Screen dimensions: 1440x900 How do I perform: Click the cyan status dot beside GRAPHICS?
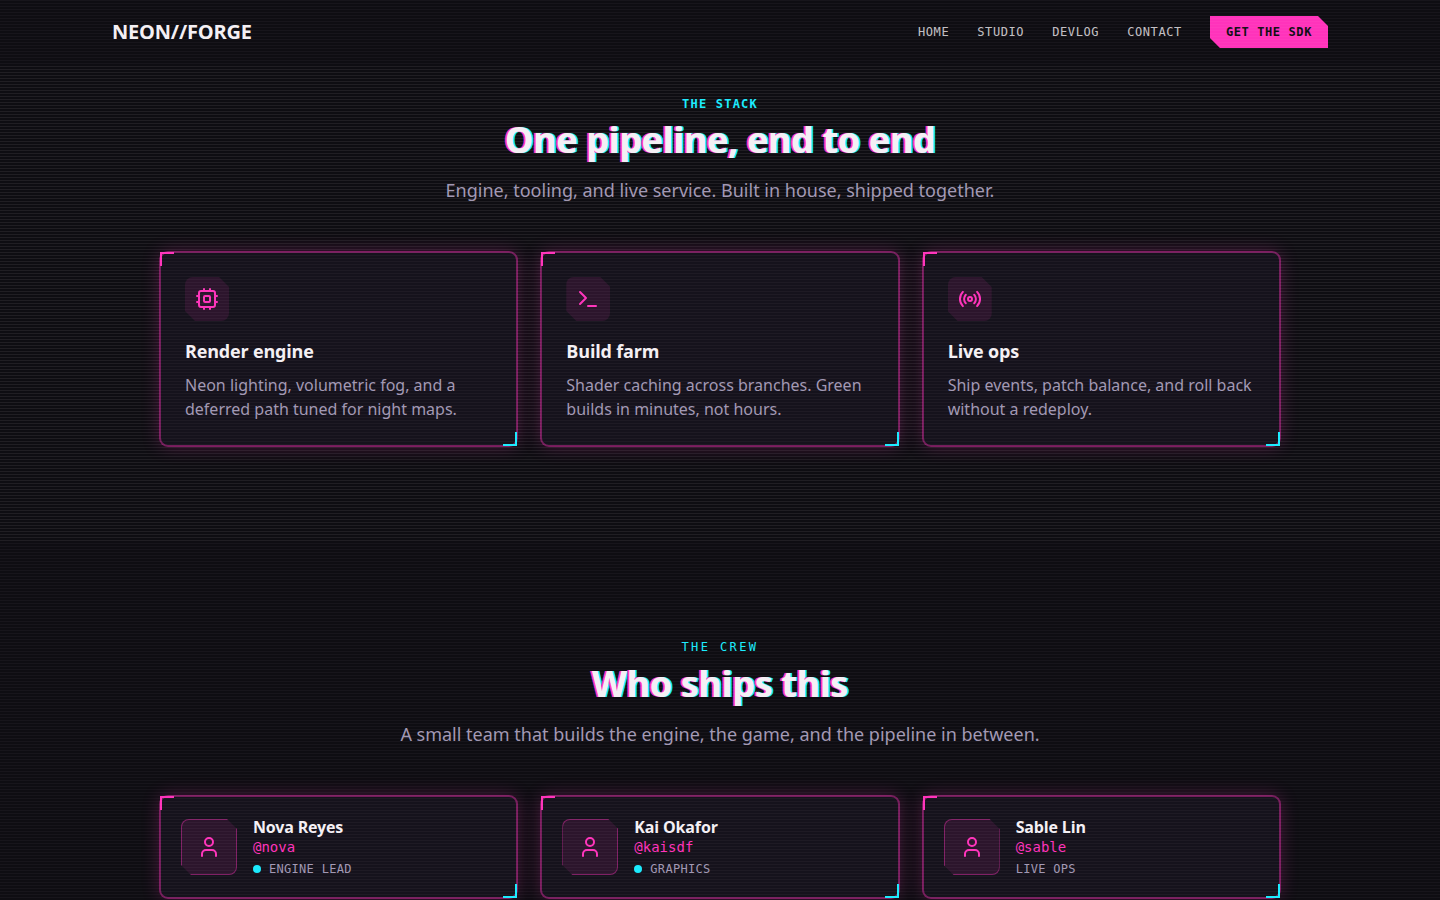point(638,869)
